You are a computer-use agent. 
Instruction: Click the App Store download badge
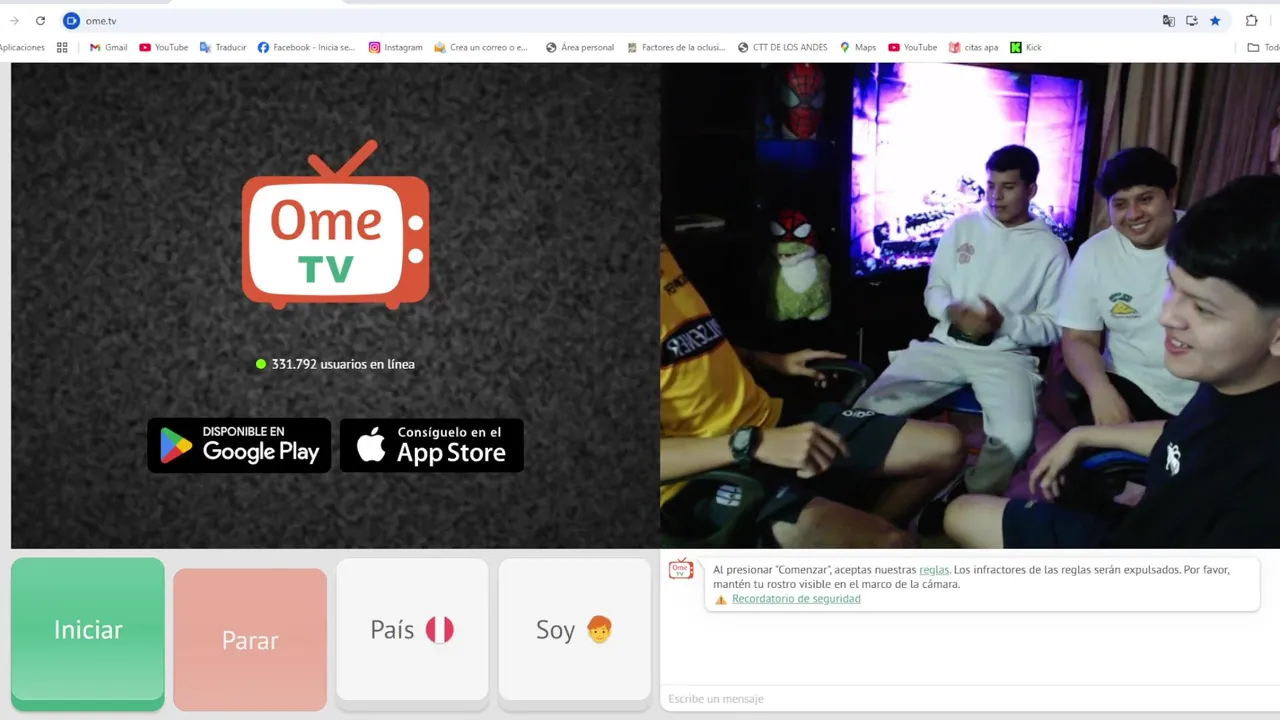432,445
